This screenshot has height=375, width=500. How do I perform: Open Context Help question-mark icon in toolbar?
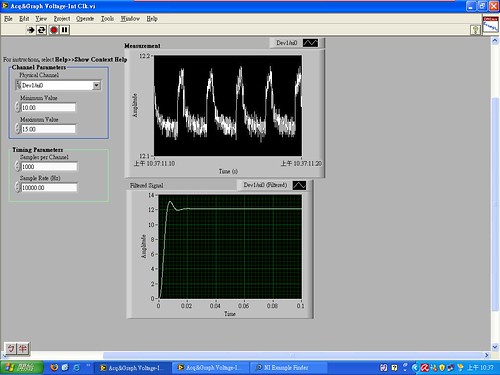(x=475, y=30)
